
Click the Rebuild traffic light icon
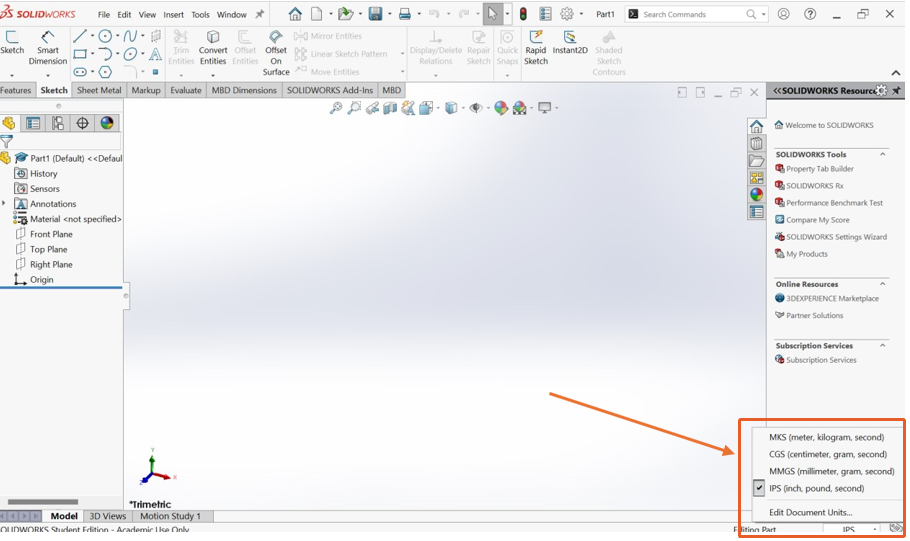coord(523,14)
